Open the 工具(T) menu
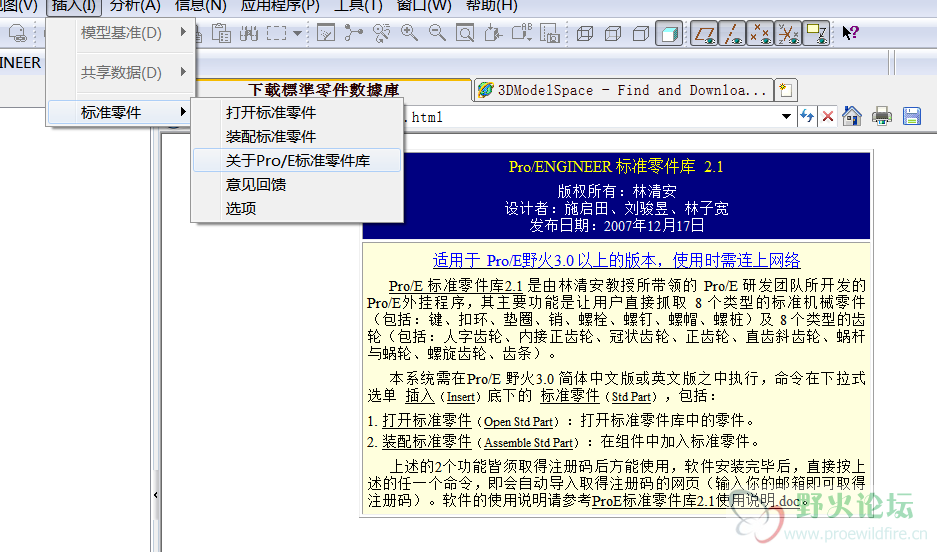 (358, 6)
